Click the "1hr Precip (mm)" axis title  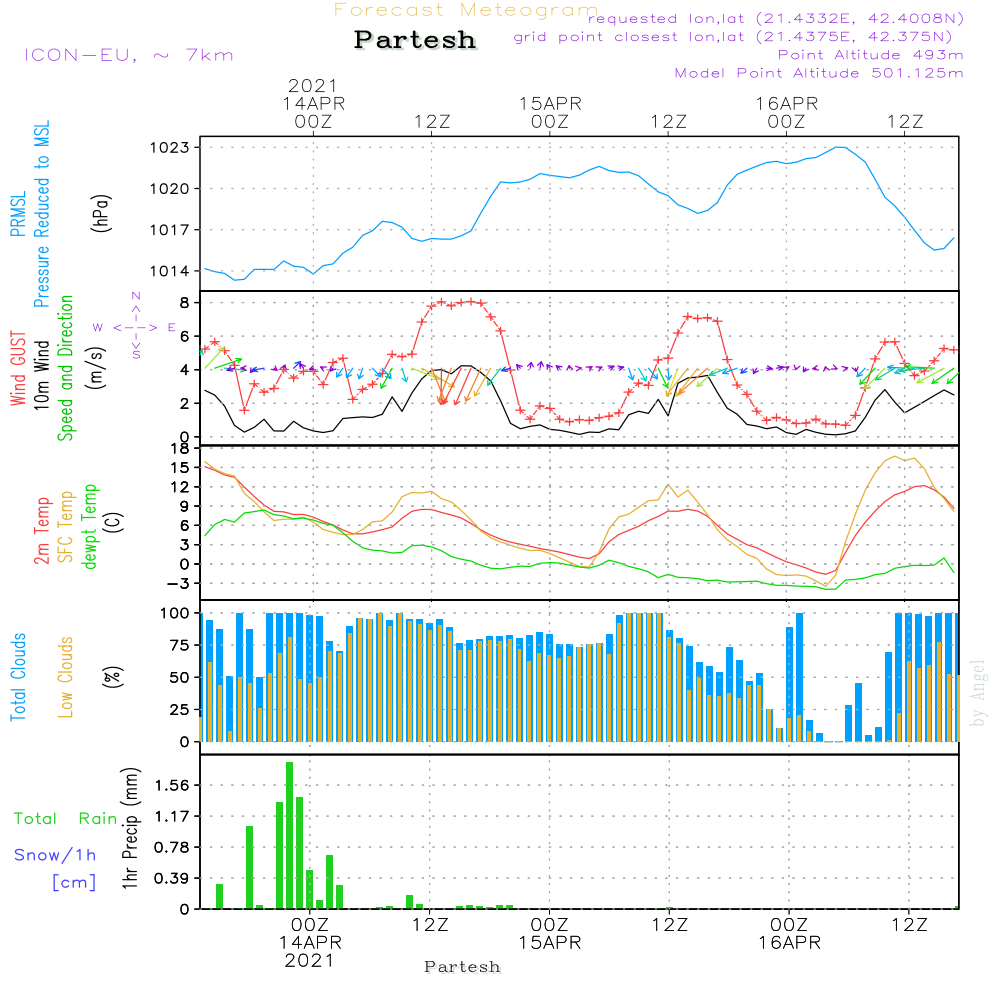130,828
